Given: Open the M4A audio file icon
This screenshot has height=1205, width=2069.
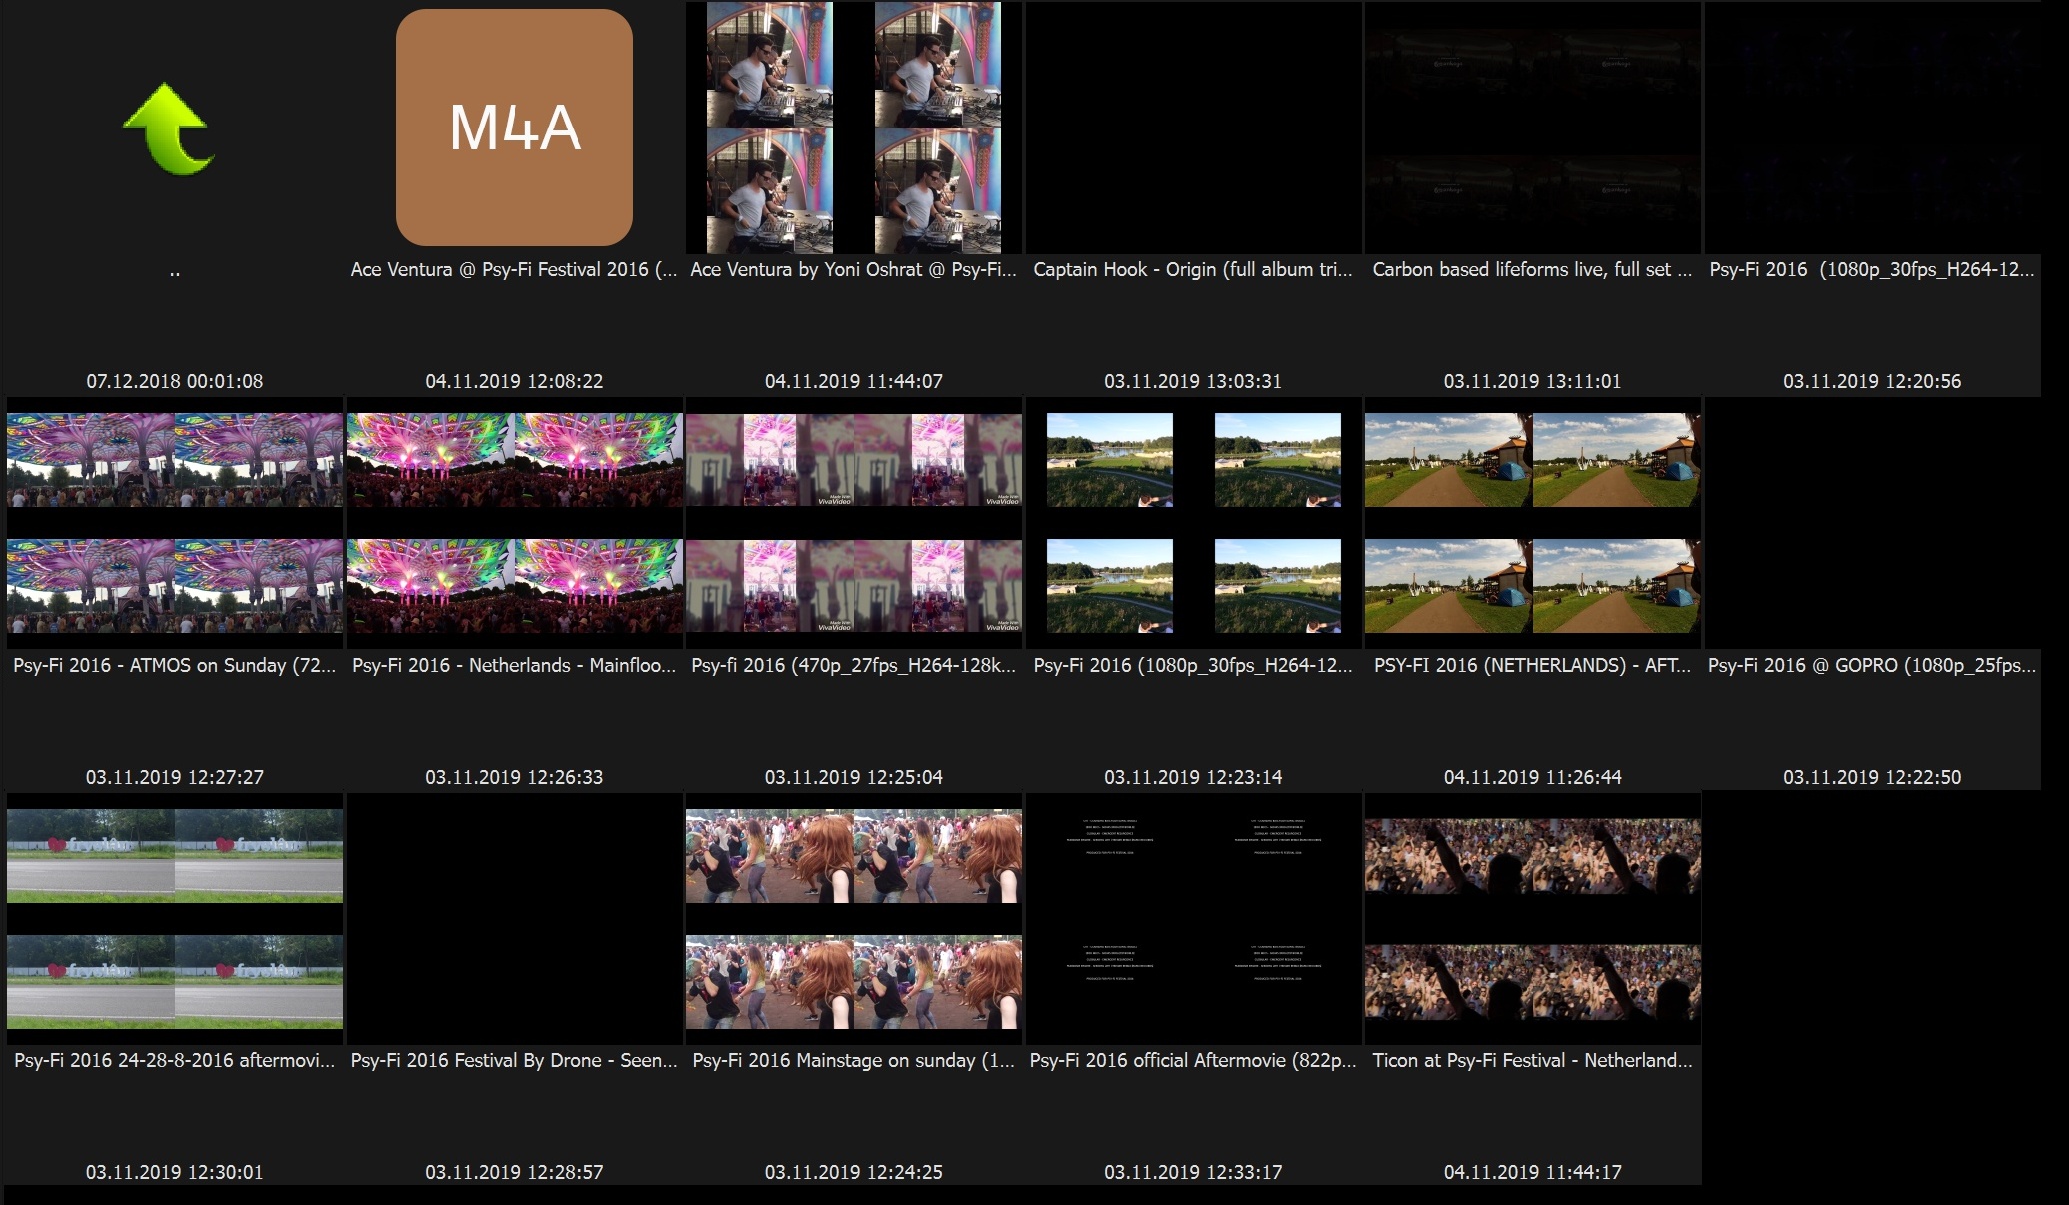Looking at the screenshot, I should pos(514,128).
